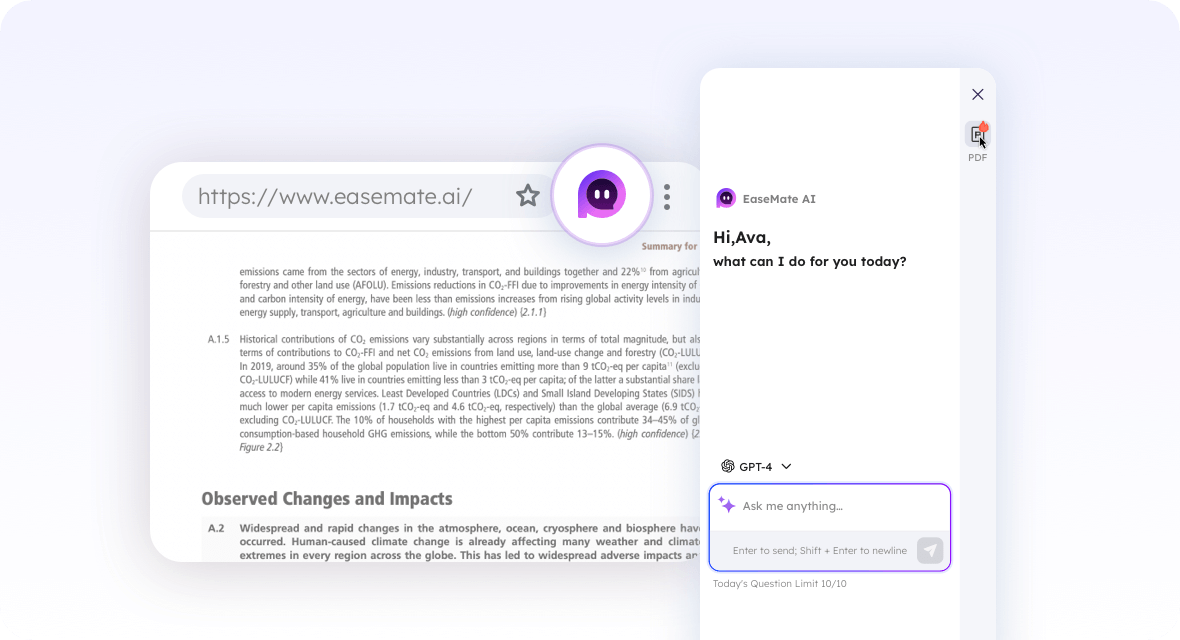The image size is (1180, 640).
Task: Close the EaseMate side panel
Action: point(978,95)
